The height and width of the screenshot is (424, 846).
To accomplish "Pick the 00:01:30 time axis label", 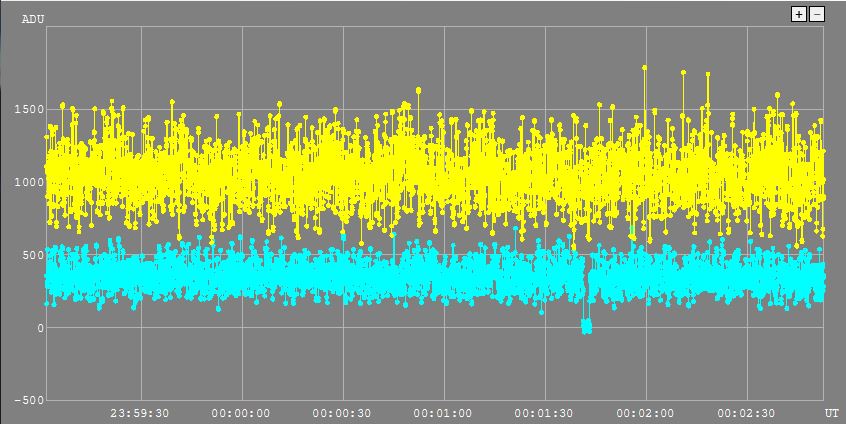I will click(544, 412).
